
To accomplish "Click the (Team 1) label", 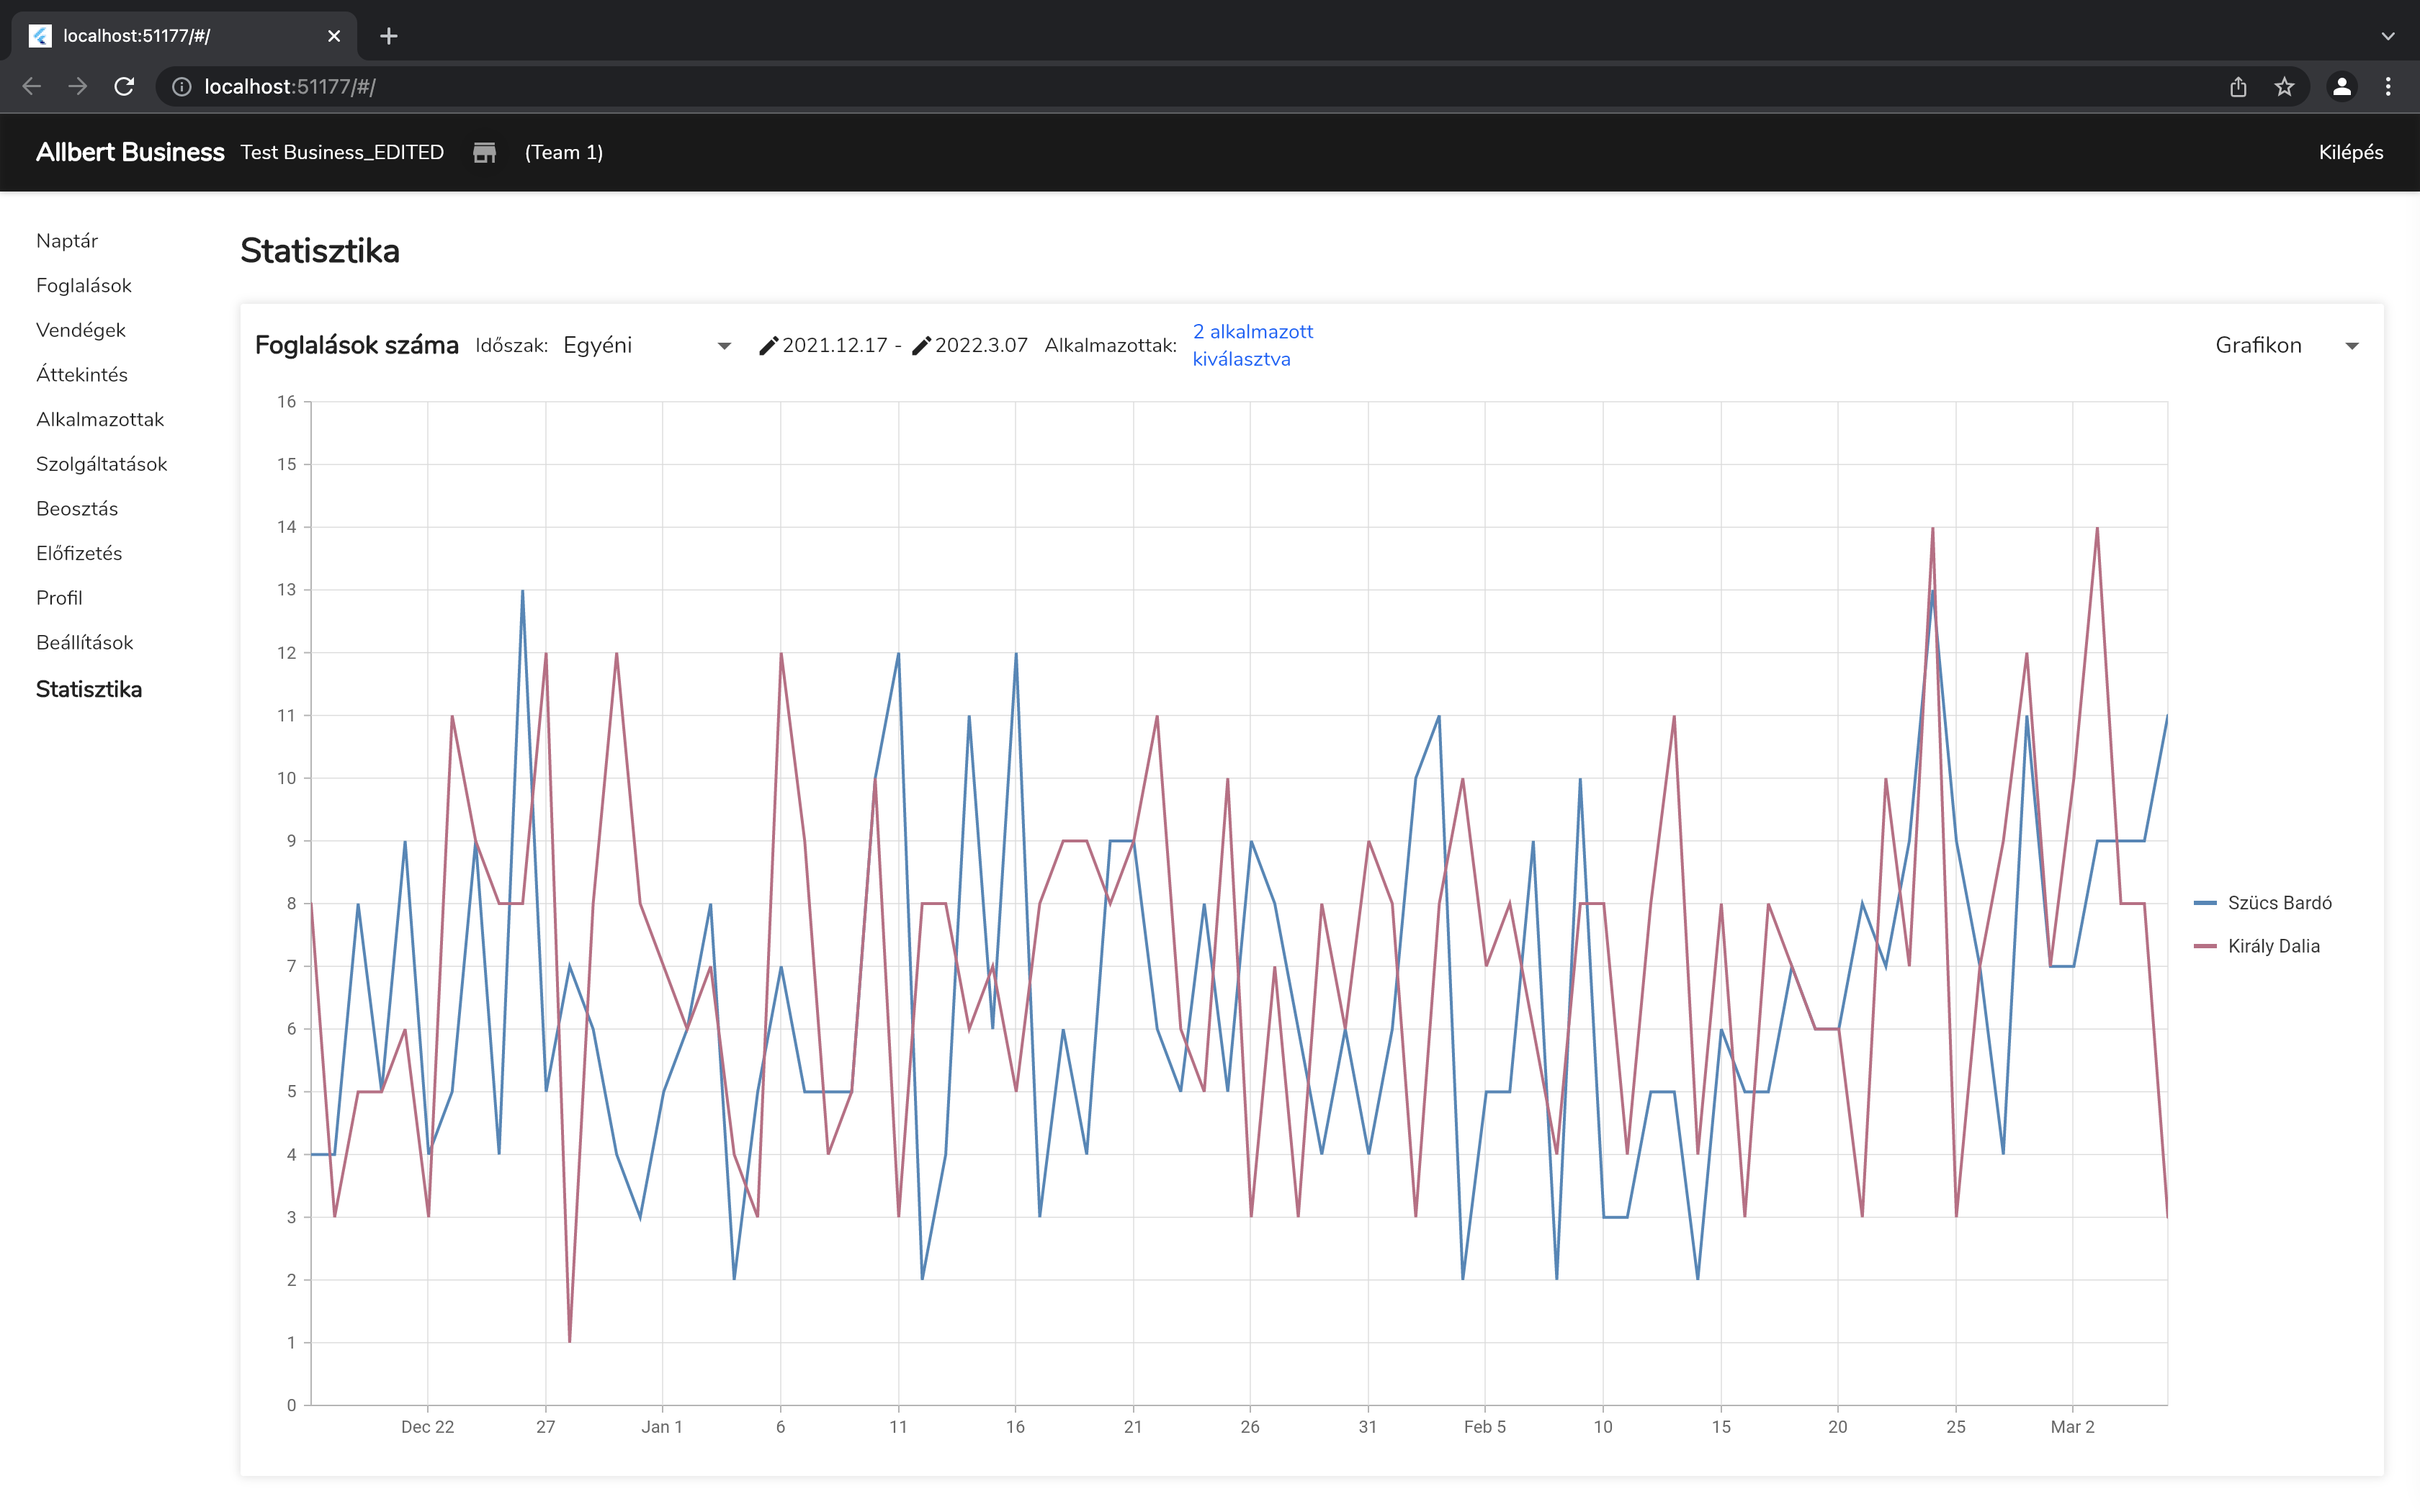I will [564, 152].
